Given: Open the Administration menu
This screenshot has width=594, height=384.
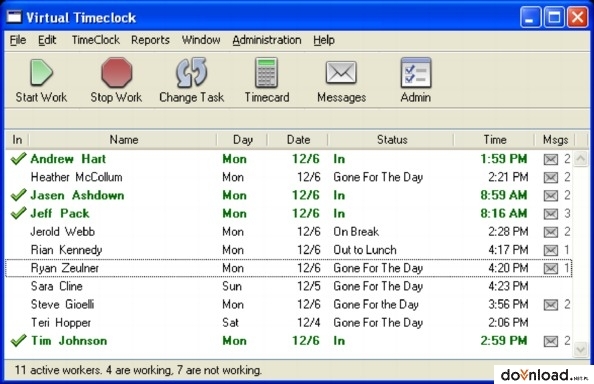Looking at the screenshot, I should pyautogui.click(x=267, y=40).
